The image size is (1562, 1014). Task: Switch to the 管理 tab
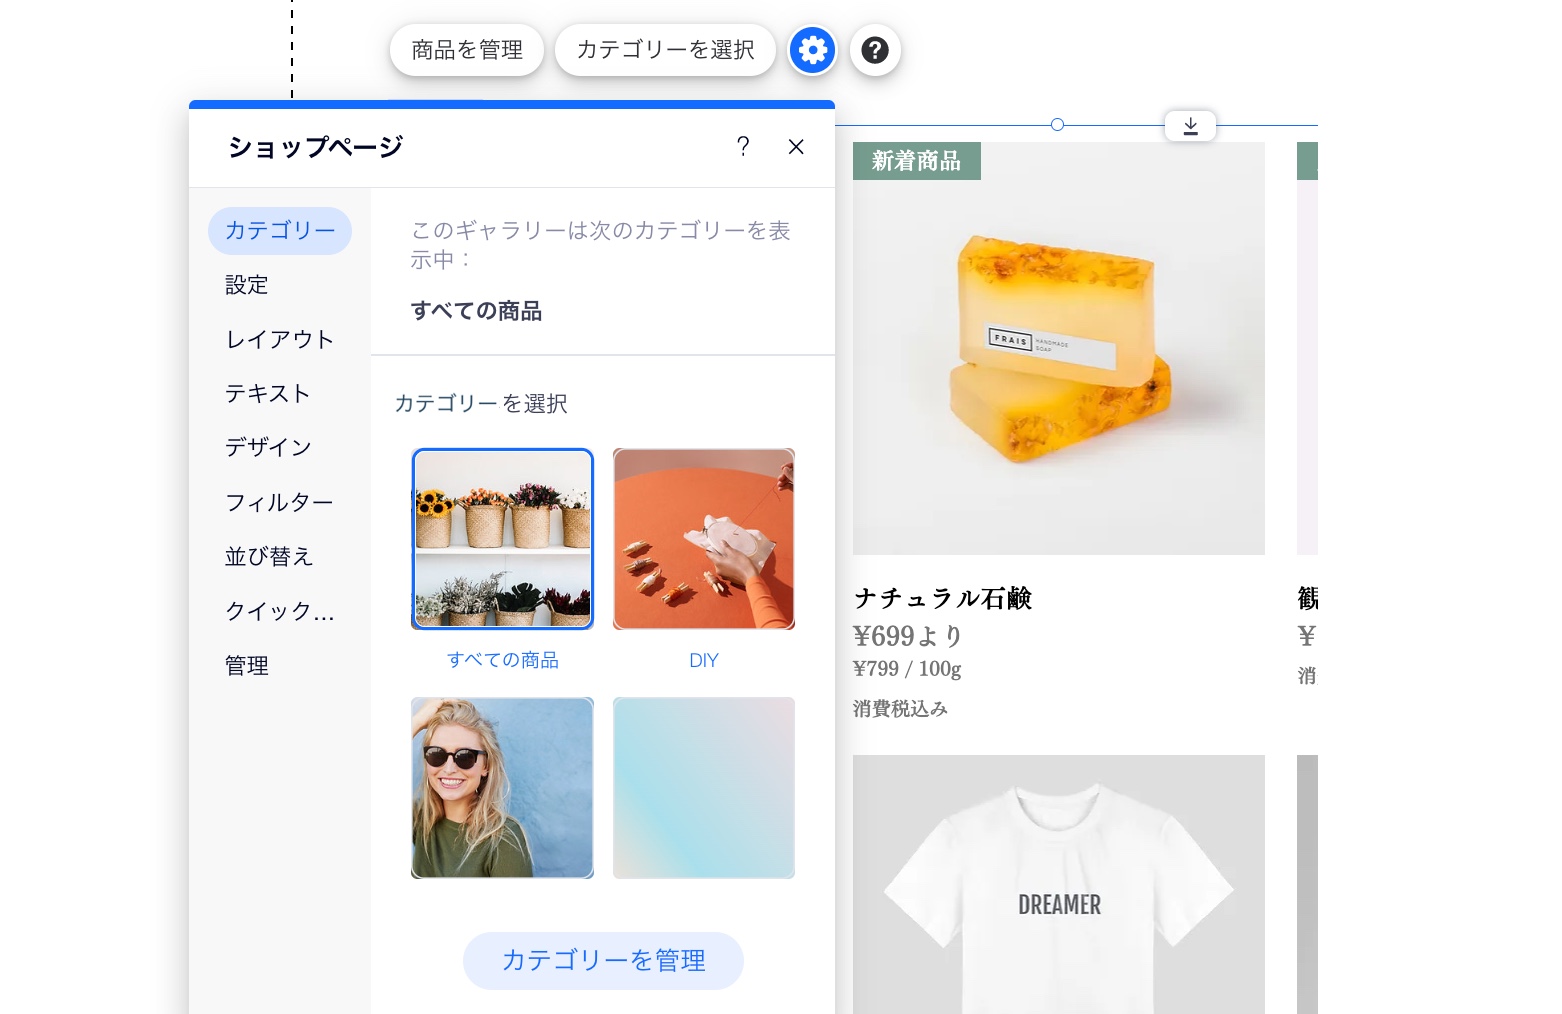pyautogui.click(x=247, y=666)
